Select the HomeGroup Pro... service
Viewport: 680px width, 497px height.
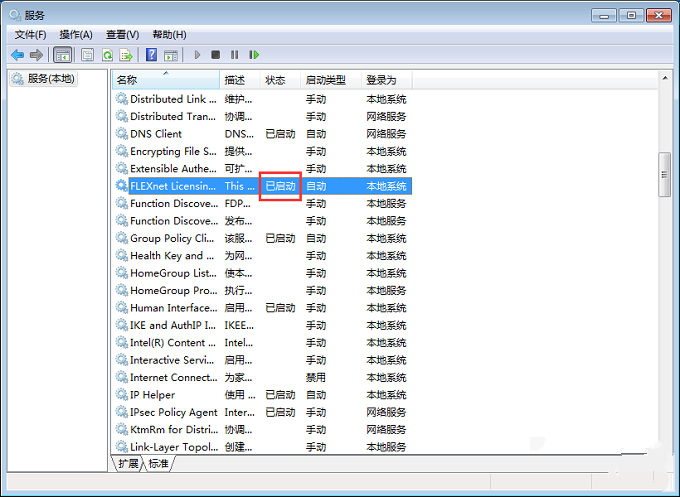tap(262, 290)
